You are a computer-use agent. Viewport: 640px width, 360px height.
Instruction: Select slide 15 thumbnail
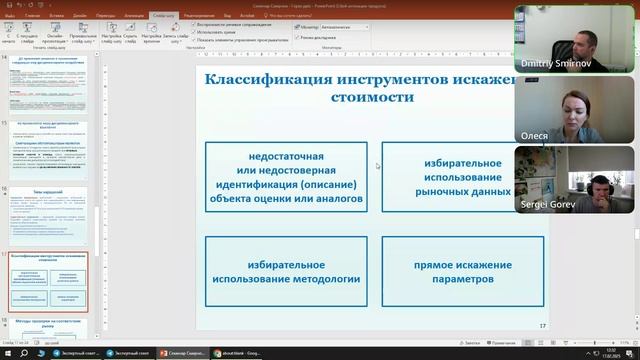pyautogui.click(x=48, y=150)
